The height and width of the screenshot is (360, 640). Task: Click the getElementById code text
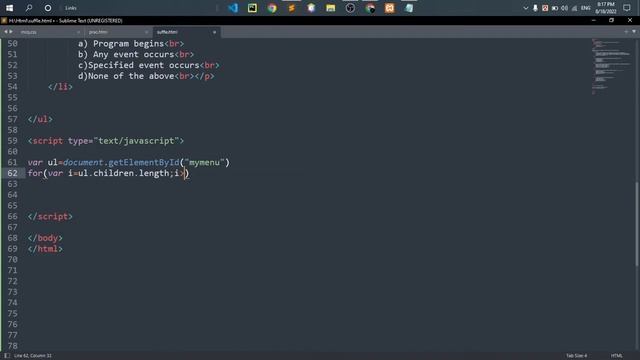(144, 162)
